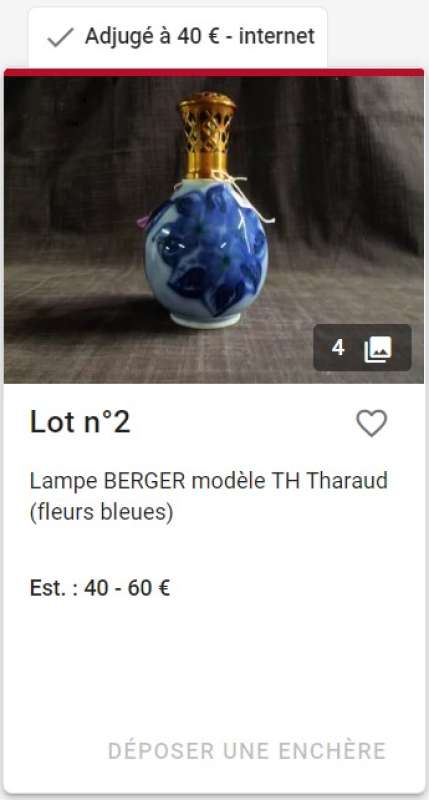This screenshot has height=800, width=429.
Task: Open the Lampe BERGER modèle description line
Action: click(x=209, y=481)
